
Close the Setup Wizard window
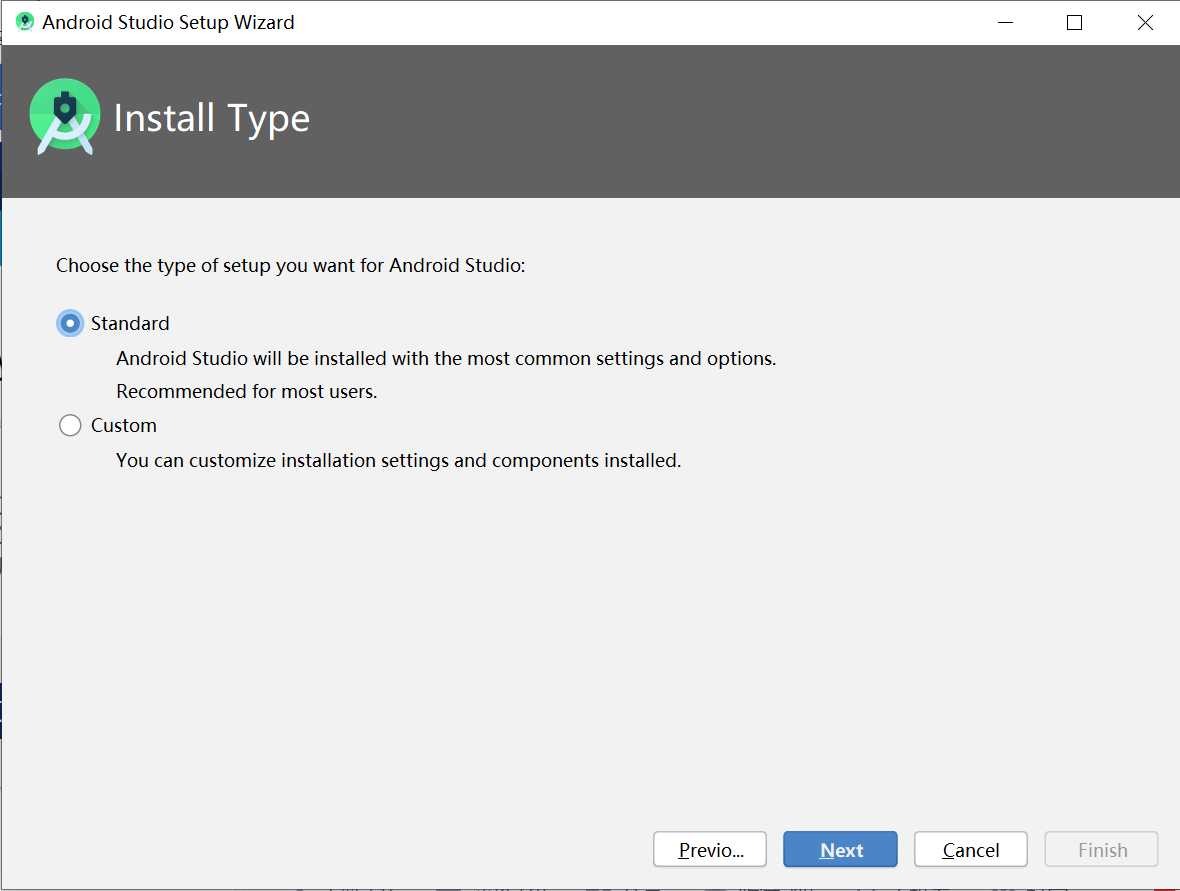click(1145, 23)
